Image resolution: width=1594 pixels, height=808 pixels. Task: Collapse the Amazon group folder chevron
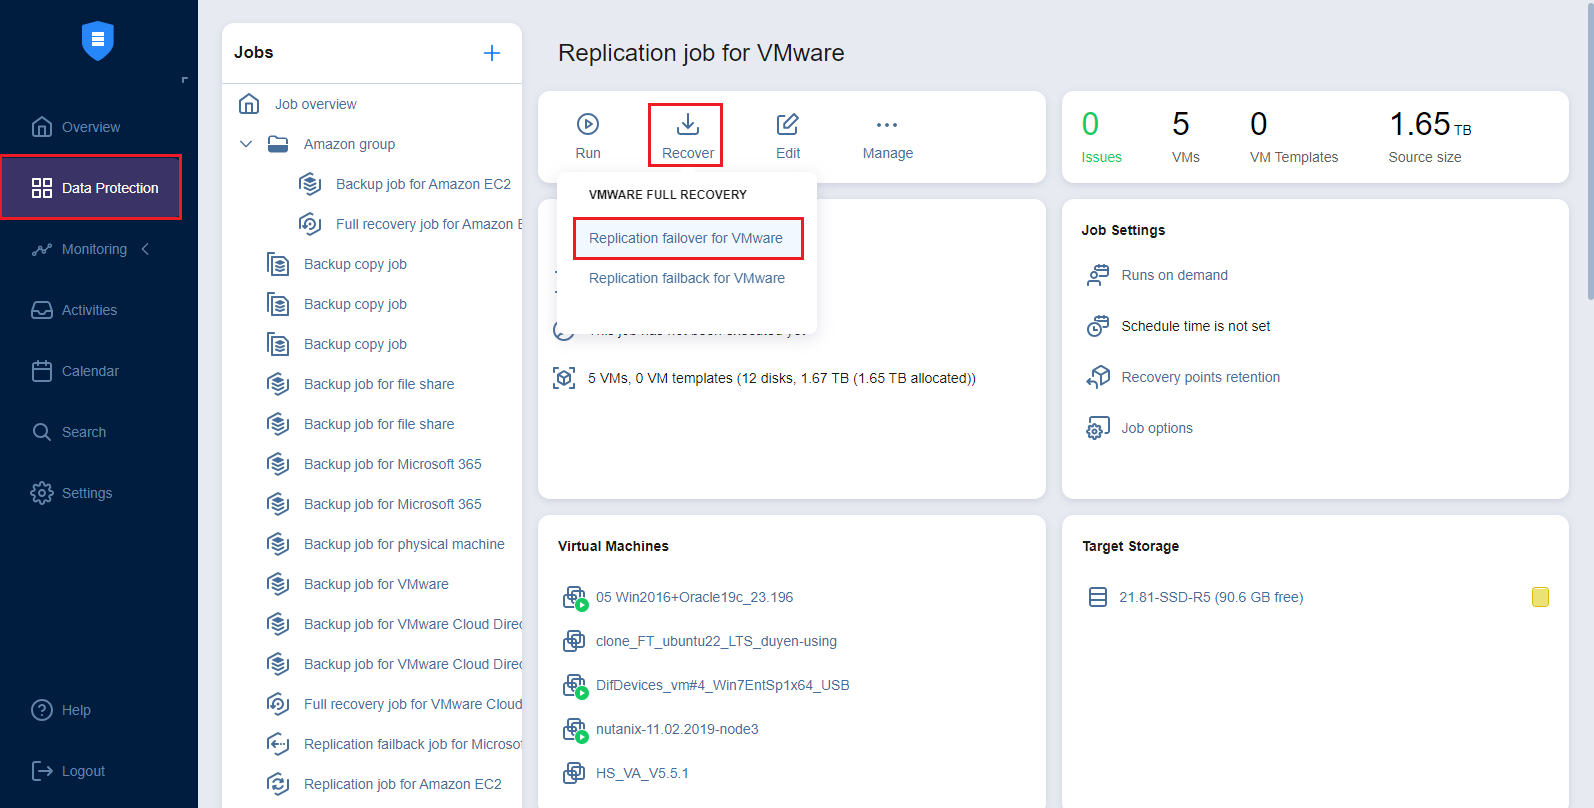click(246, 144)
